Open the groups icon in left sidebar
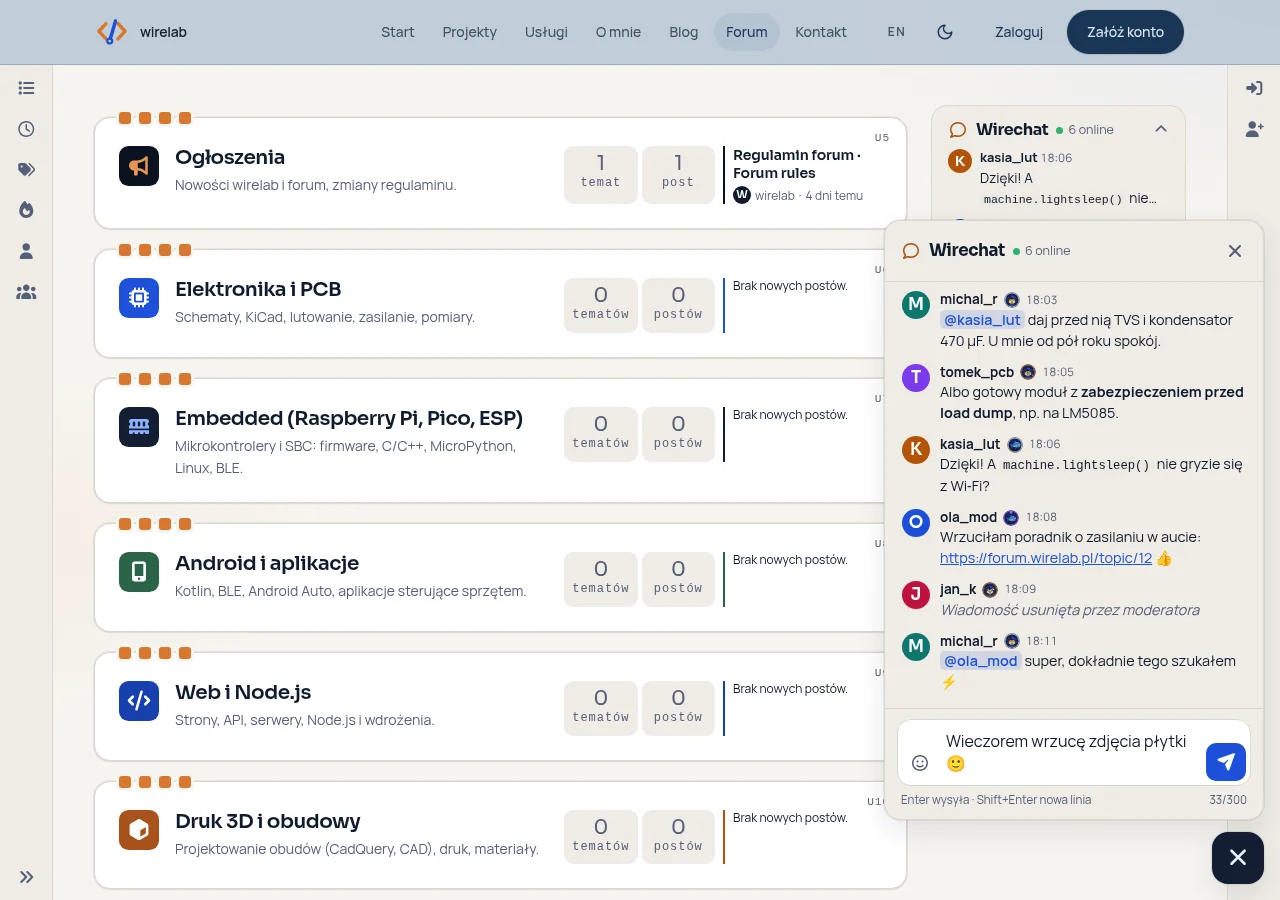This screenshot has width=1280, height=900. pos(27,292)
